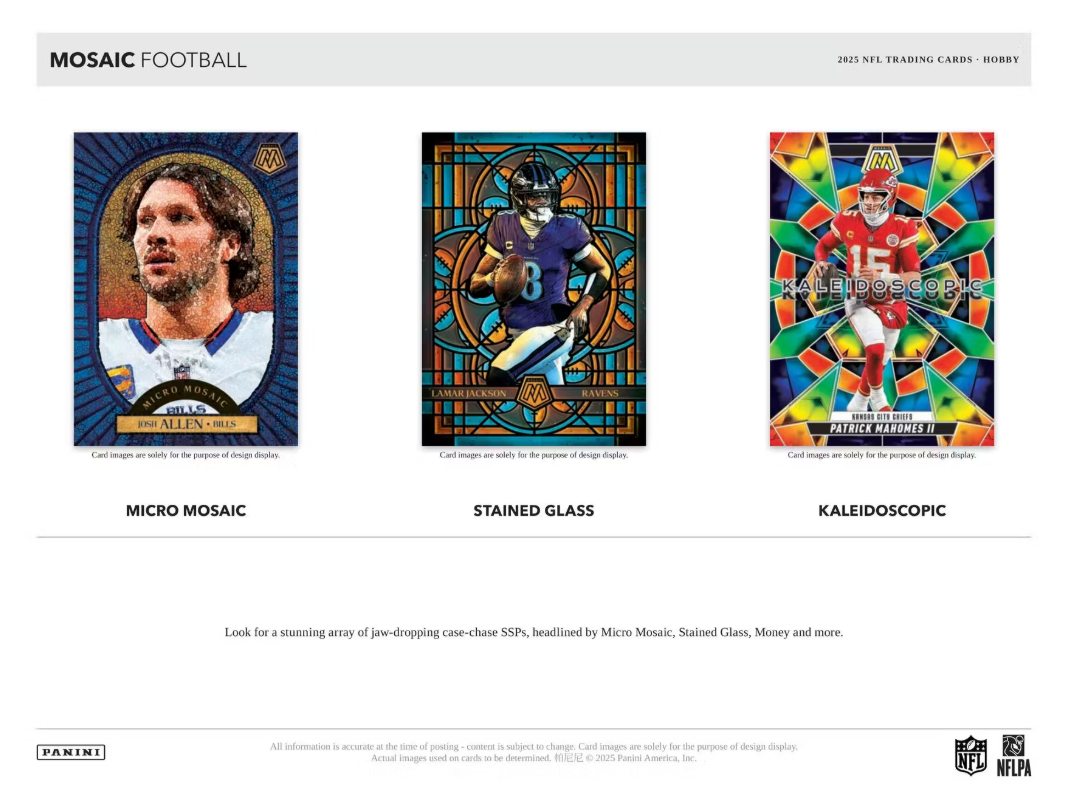This screenshot has width=1067, height=812.
Task: Click the MICRO MOSAIC label
Action: (186, 510)
